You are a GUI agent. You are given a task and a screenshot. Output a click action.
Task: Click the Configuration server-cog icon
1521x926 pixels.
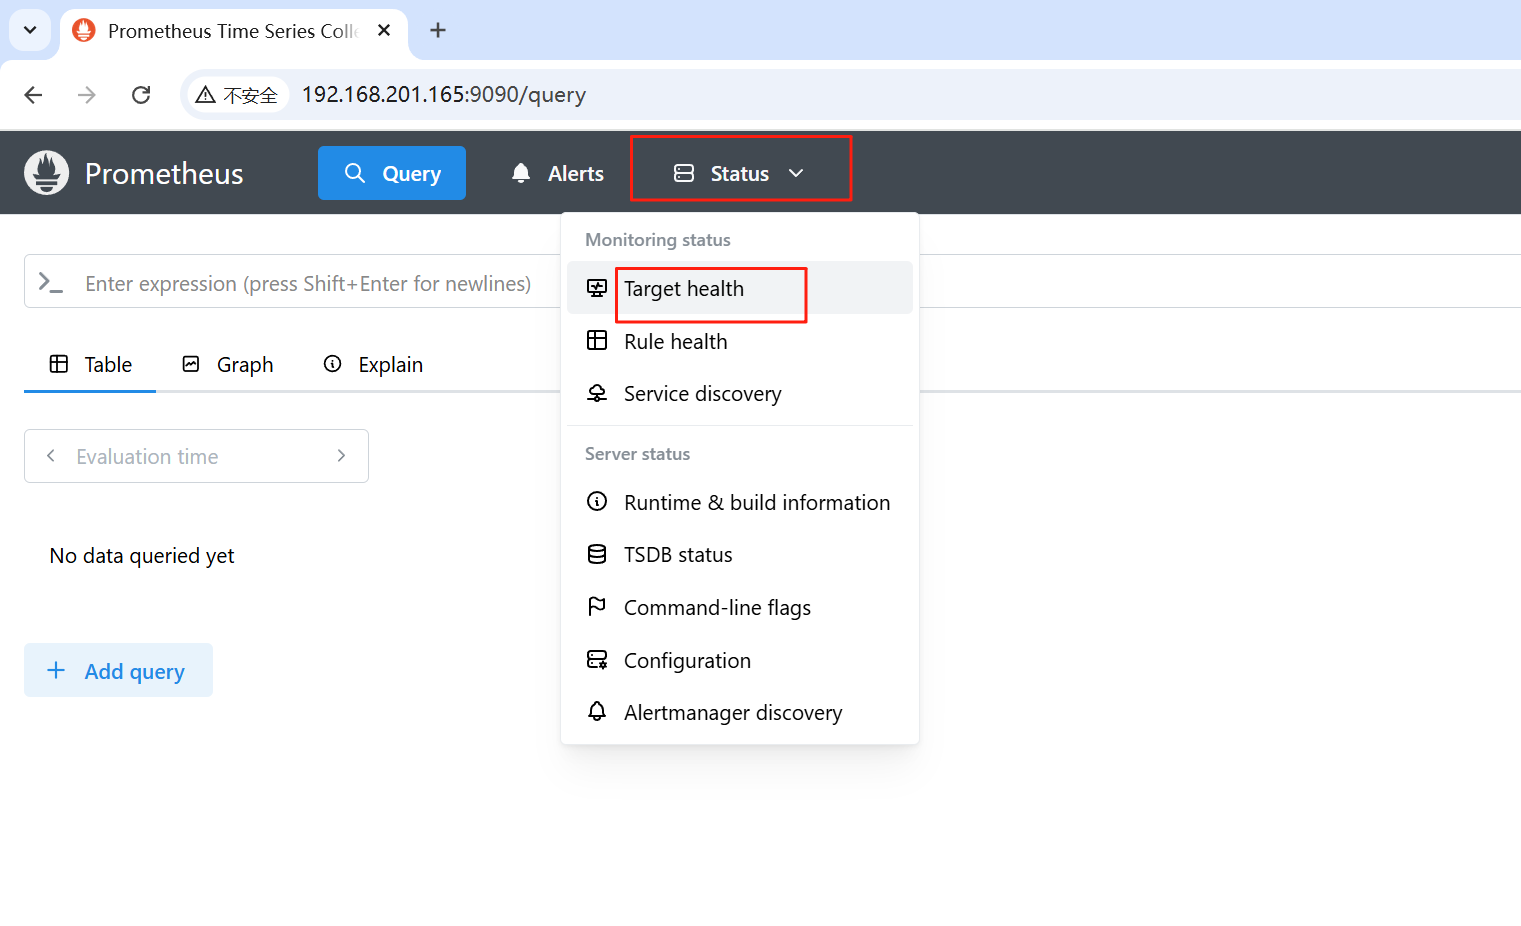[x=597, y=659]
